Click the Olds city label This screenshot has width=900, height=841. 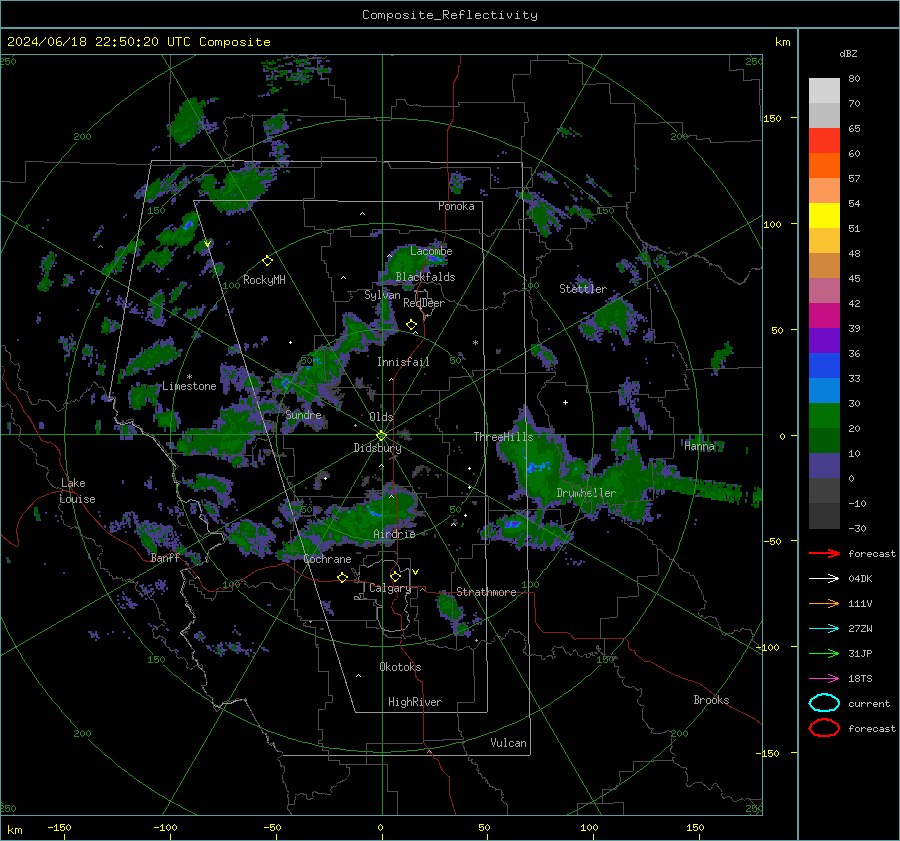pos(381,417)
